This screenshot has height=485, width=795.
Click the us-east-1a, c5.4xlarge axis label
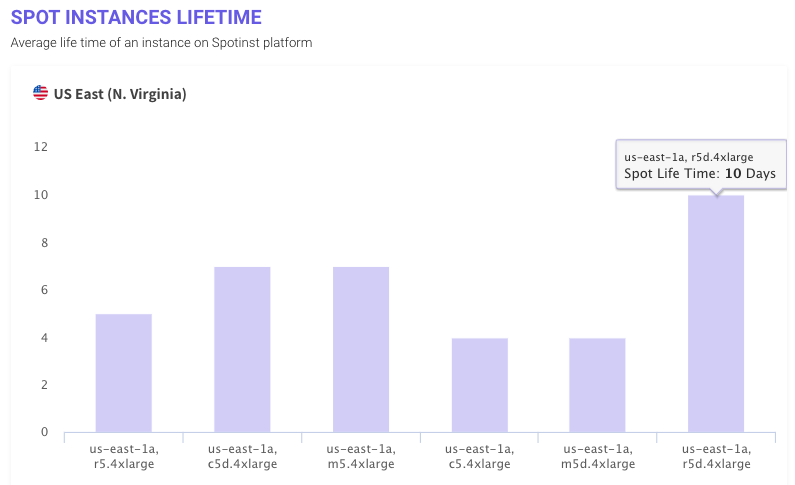[x=479, y=456]
